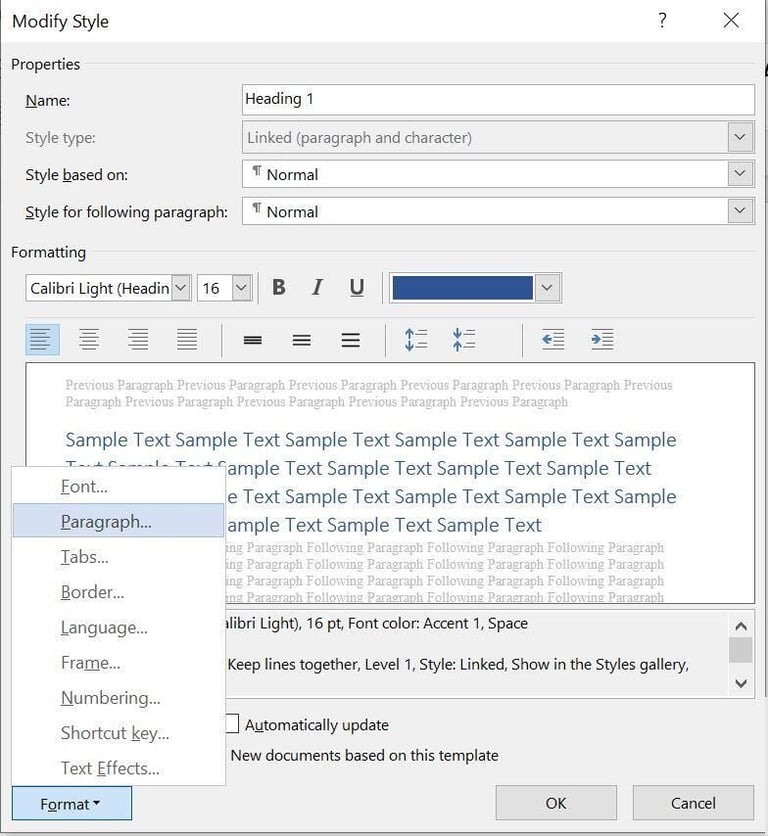Expand the font size dropdown
Image resolution: width=768 pixels, height=836 pixels.
(241, 288)
